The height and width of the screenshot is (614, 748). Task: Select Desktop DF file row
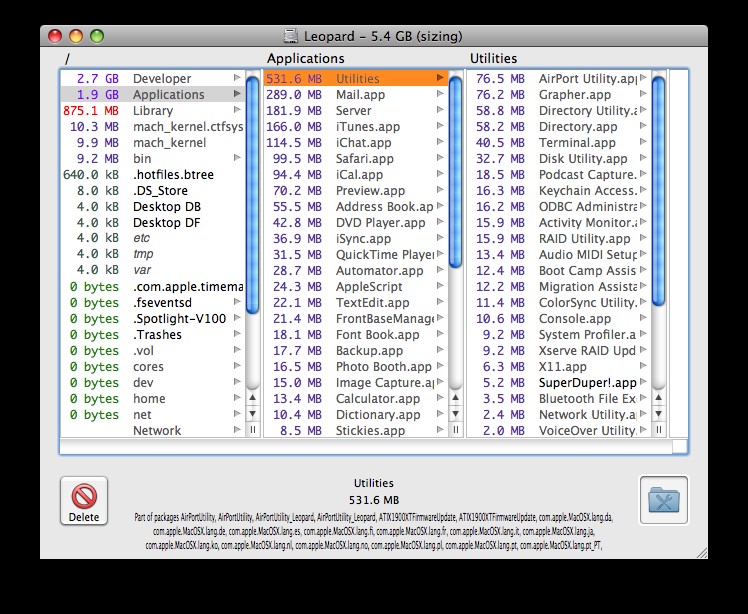pyautogui.click(x=153, y=222)
